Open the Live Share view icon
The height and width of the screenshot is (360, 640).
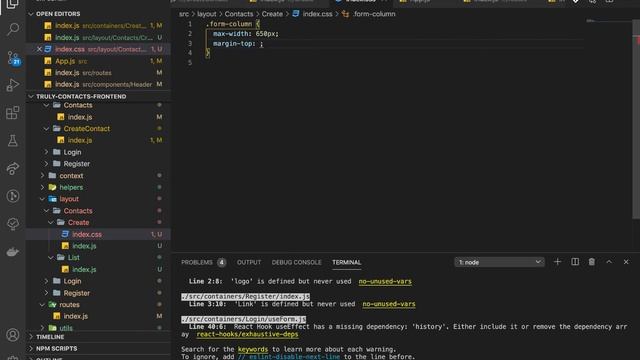tap(13, 168)
